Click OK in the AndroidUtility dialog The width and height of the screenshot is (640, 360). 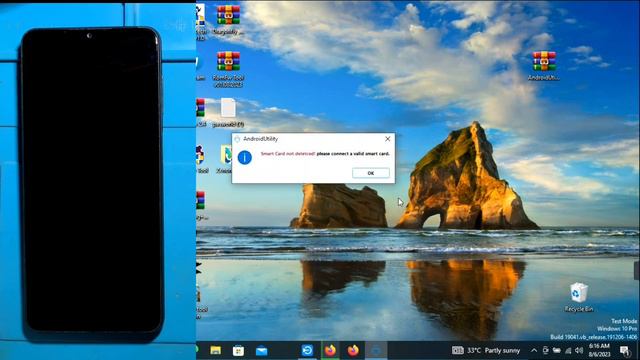[x=371, y=173]
